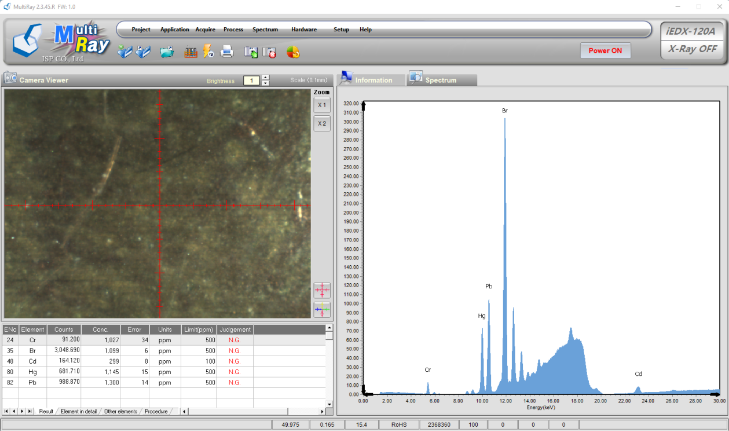The width and height of the screenshot is (729, 431).
Task: Increase brightness with the up stepper
Action: (x=265, y=78)
